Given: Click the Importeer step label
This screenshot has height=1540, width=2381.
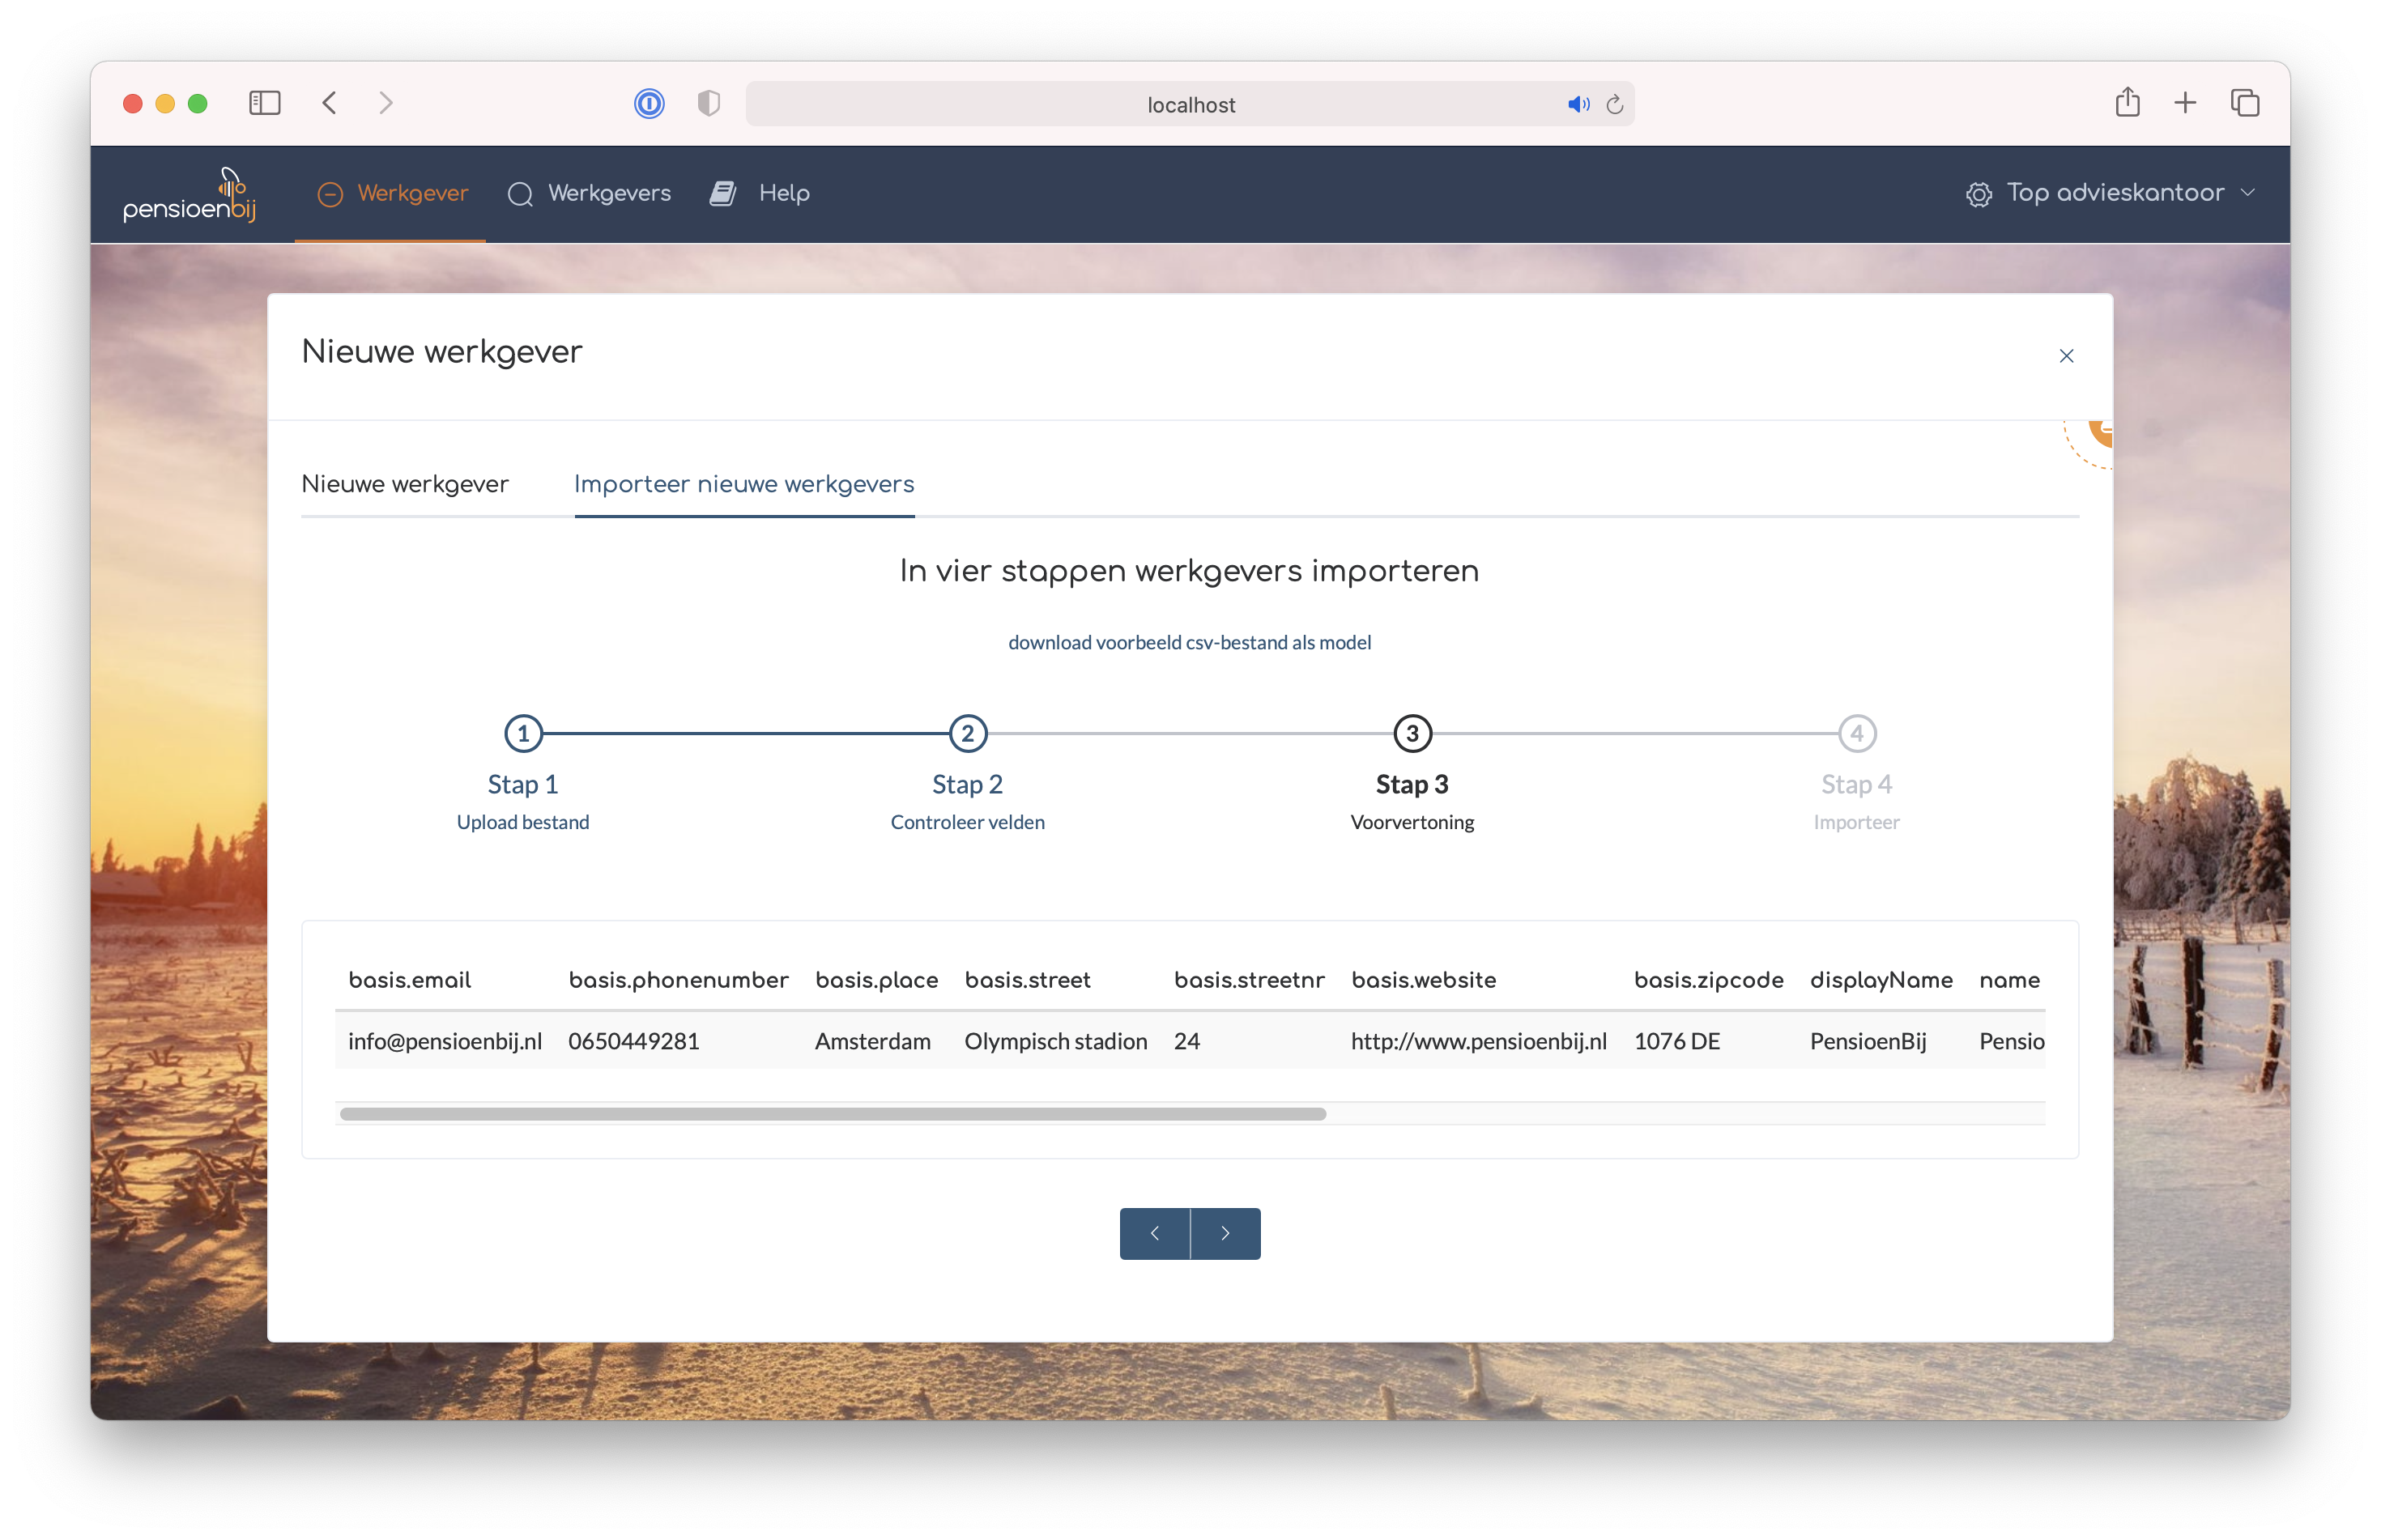Looking at the screenshot, I should (1856, 822).
